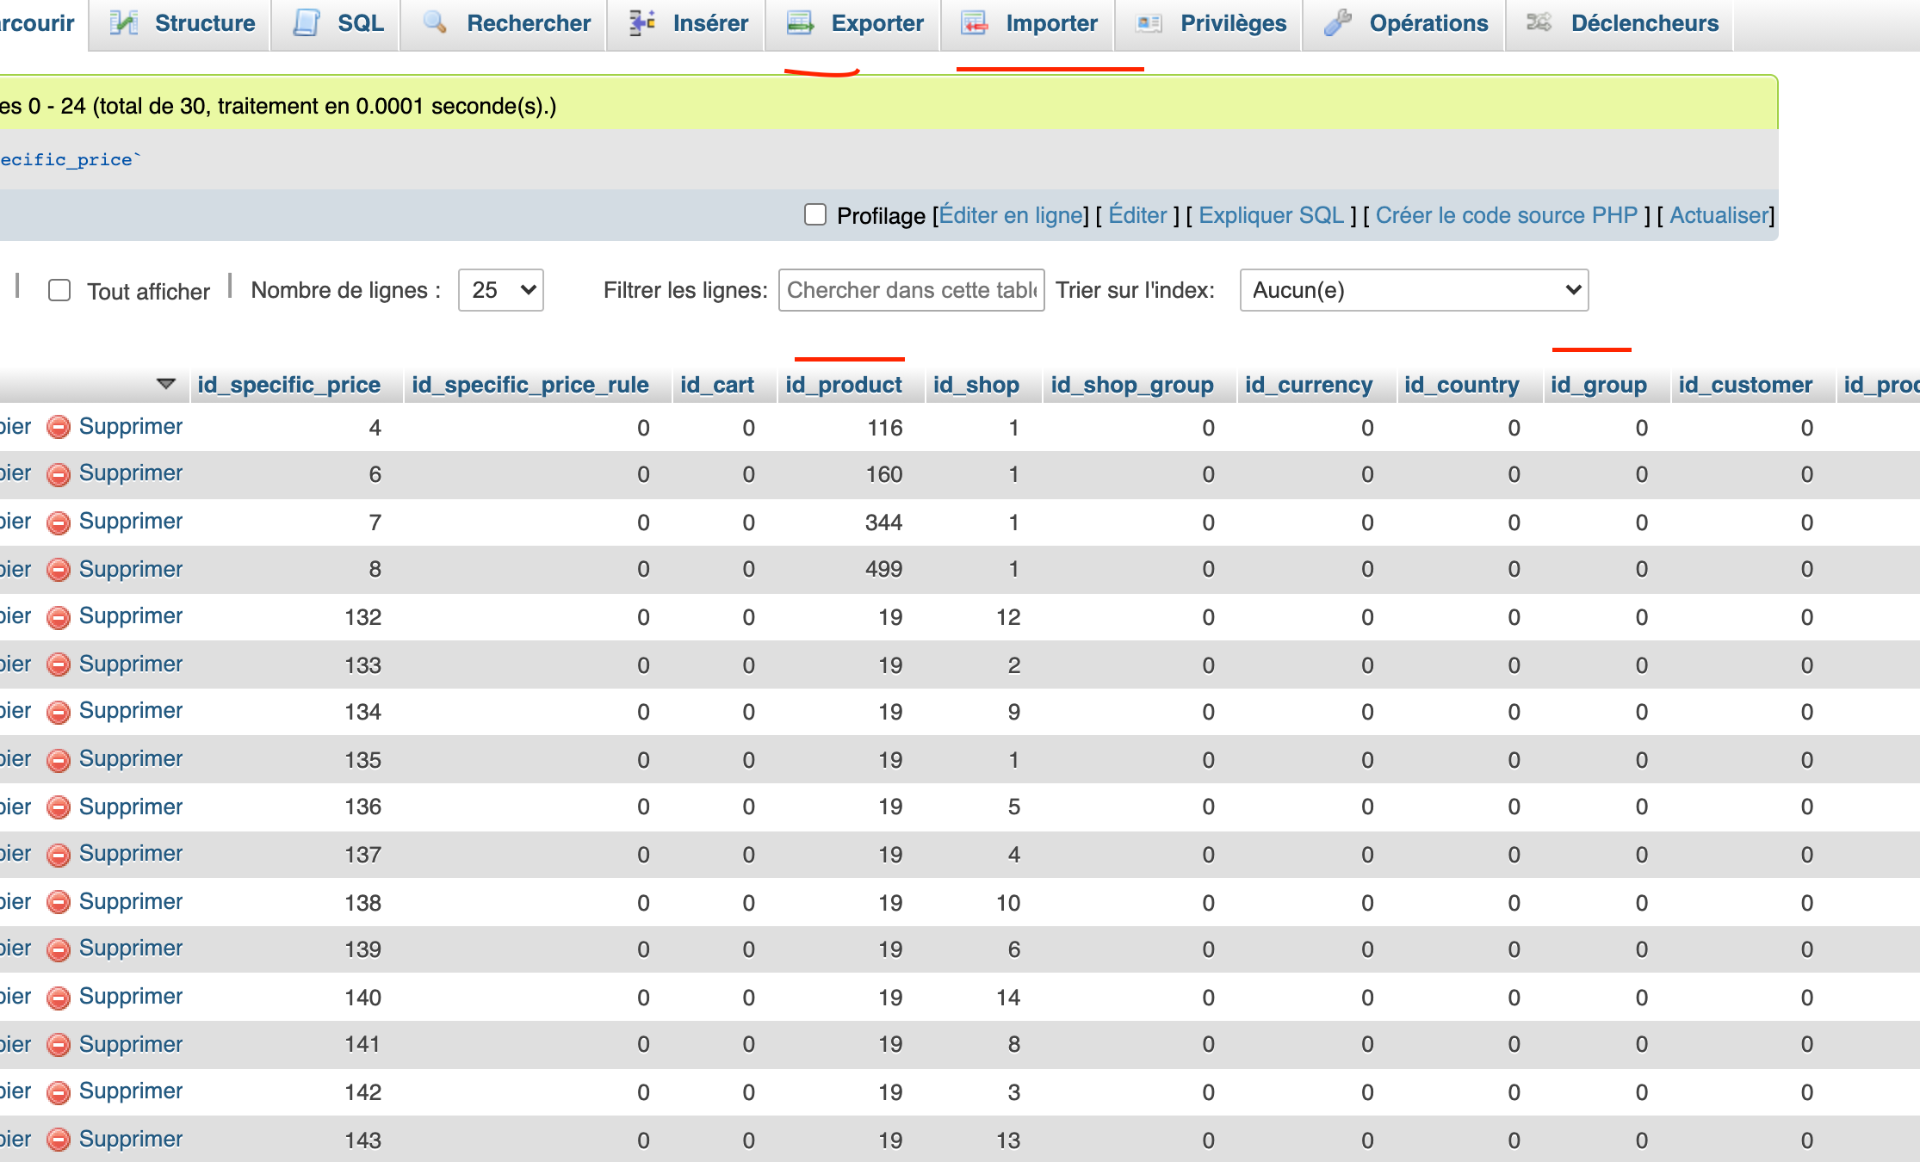Click the Importer tab icon

(x=974, y=22)
